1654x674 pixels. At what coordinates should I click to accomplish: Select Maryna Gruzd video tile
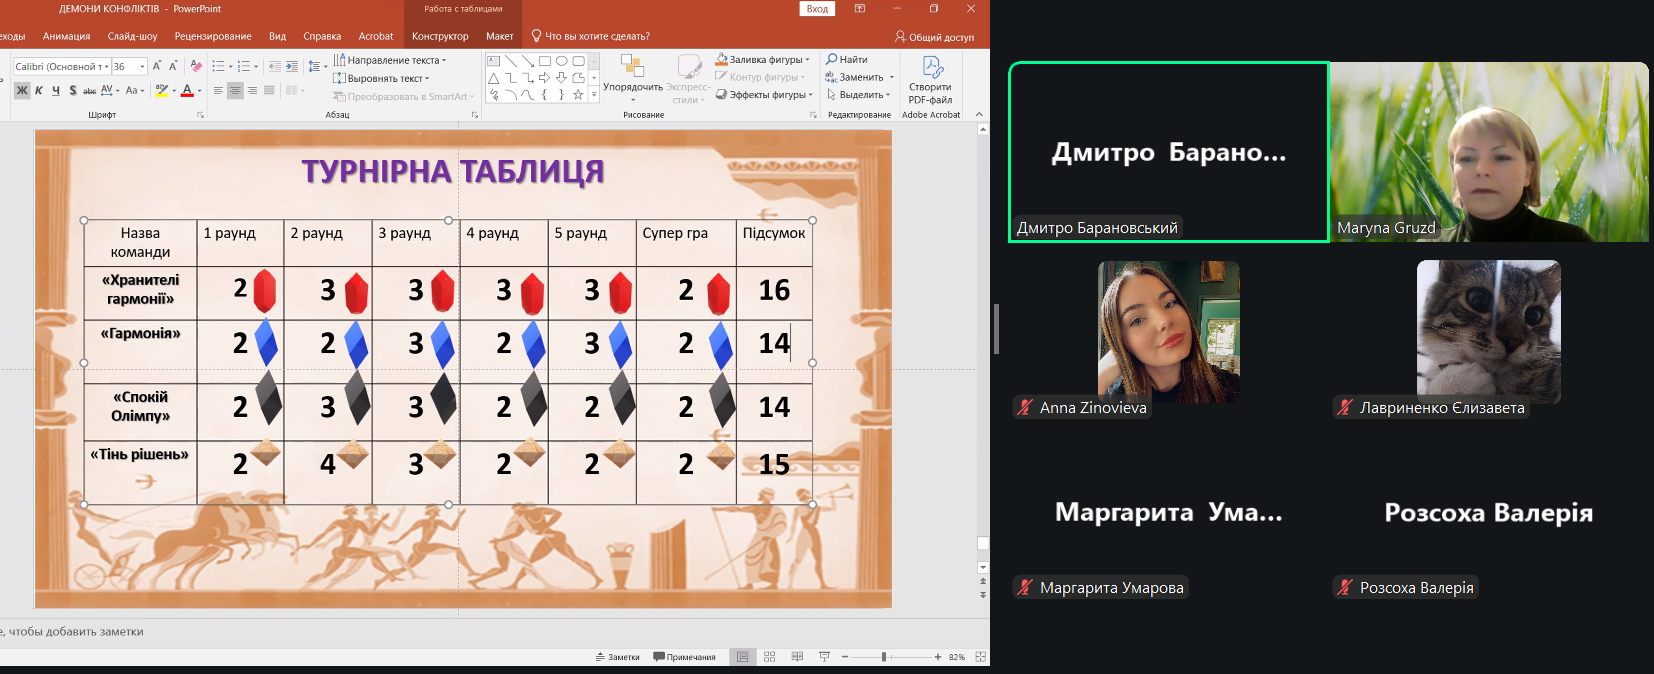click(1488, 152)
